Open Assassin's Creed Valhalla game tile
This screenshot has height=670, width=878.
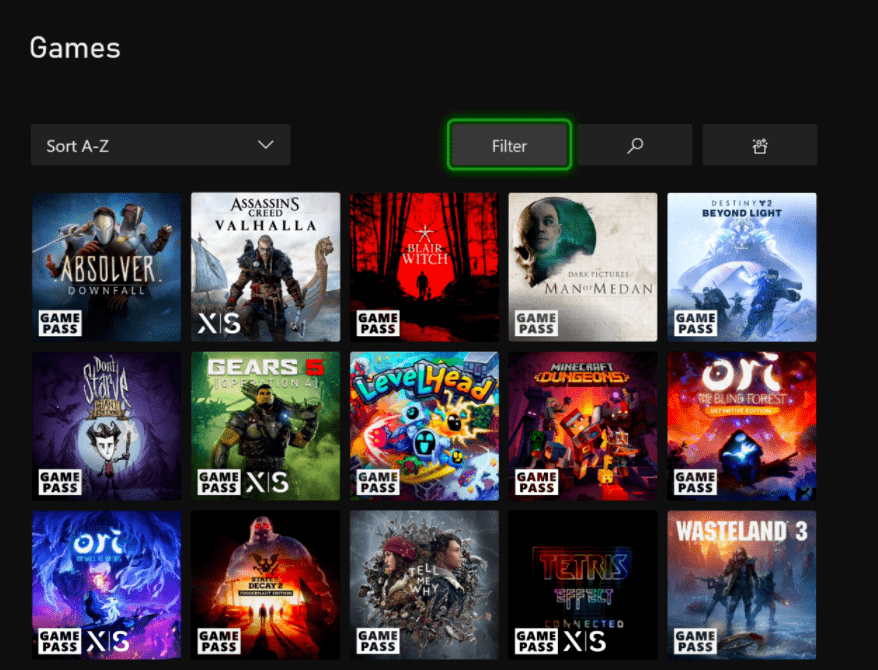tap(265, 267)
